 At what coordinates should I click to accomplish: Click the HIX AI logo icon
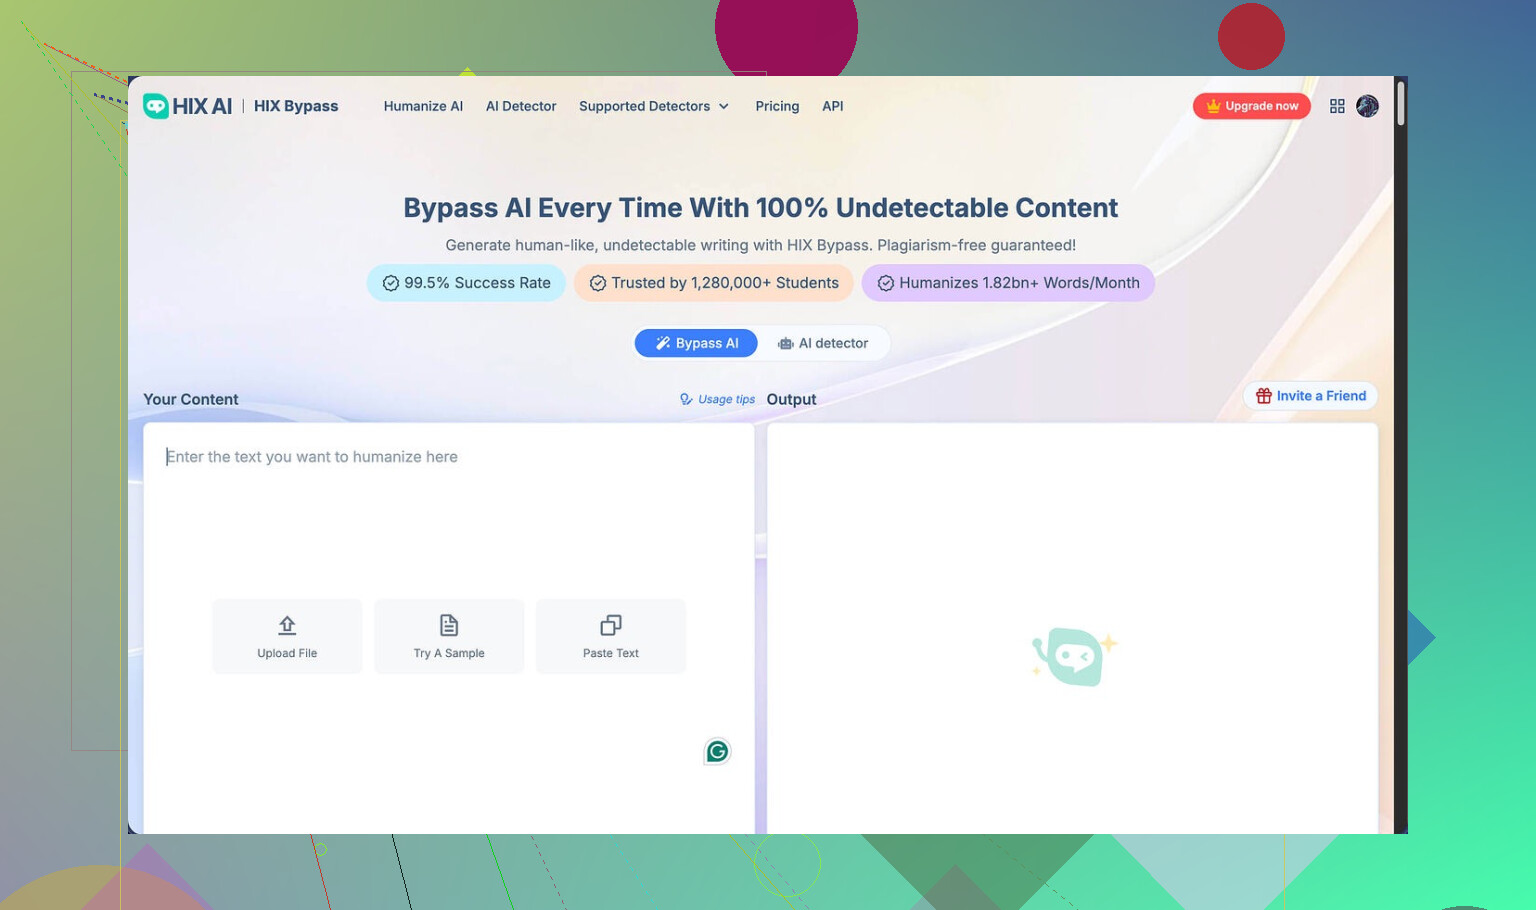pyautogui.click(x=156, y=106)
